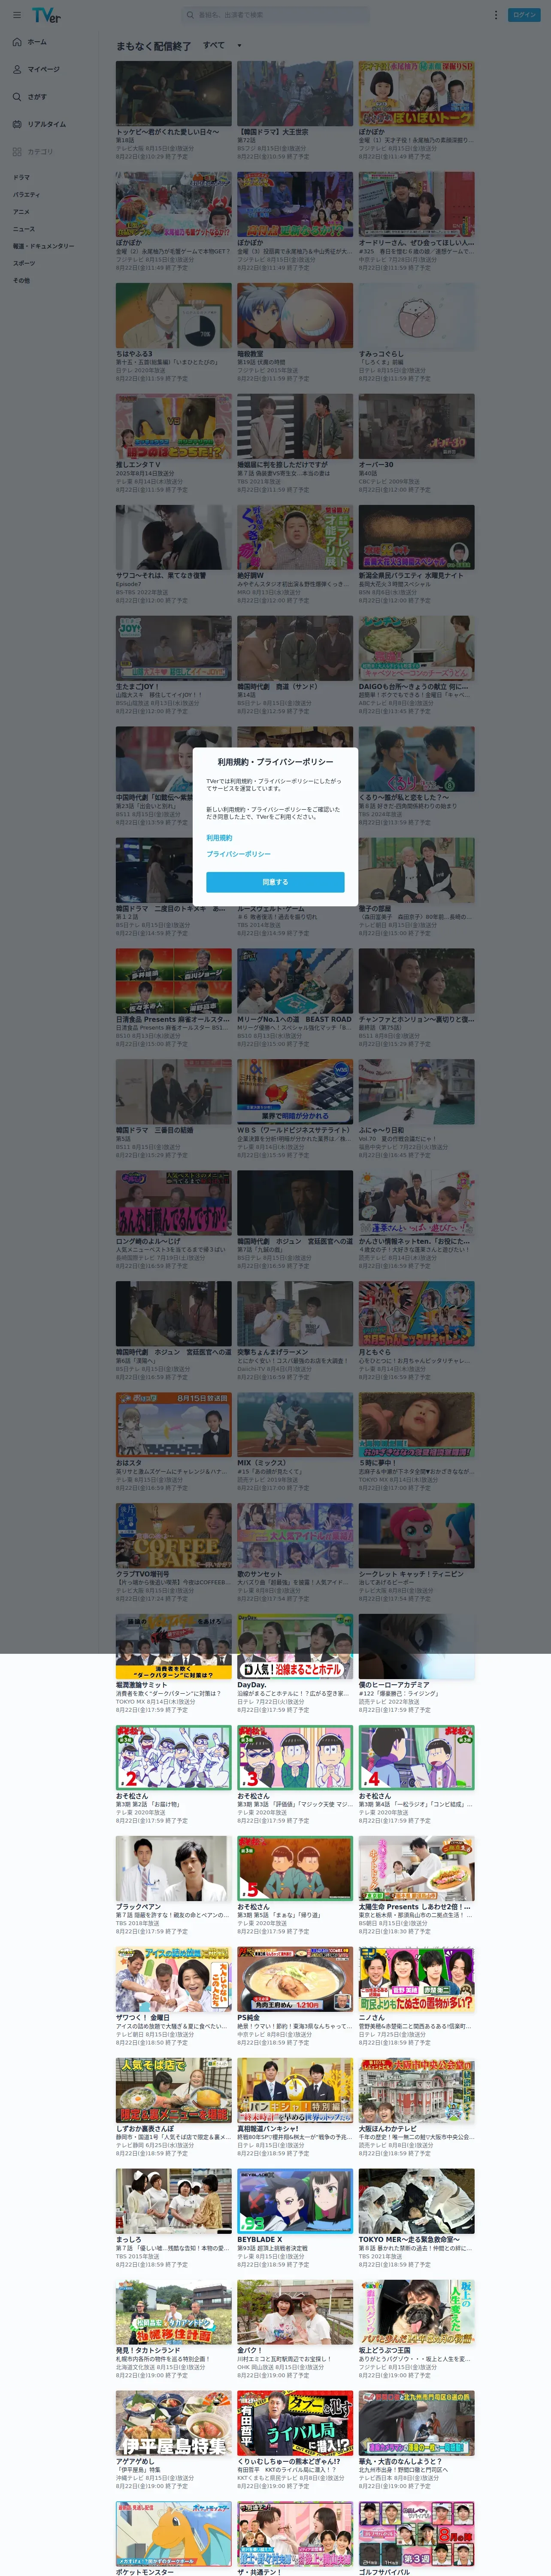Select ニュース category in sidebar

23,229
